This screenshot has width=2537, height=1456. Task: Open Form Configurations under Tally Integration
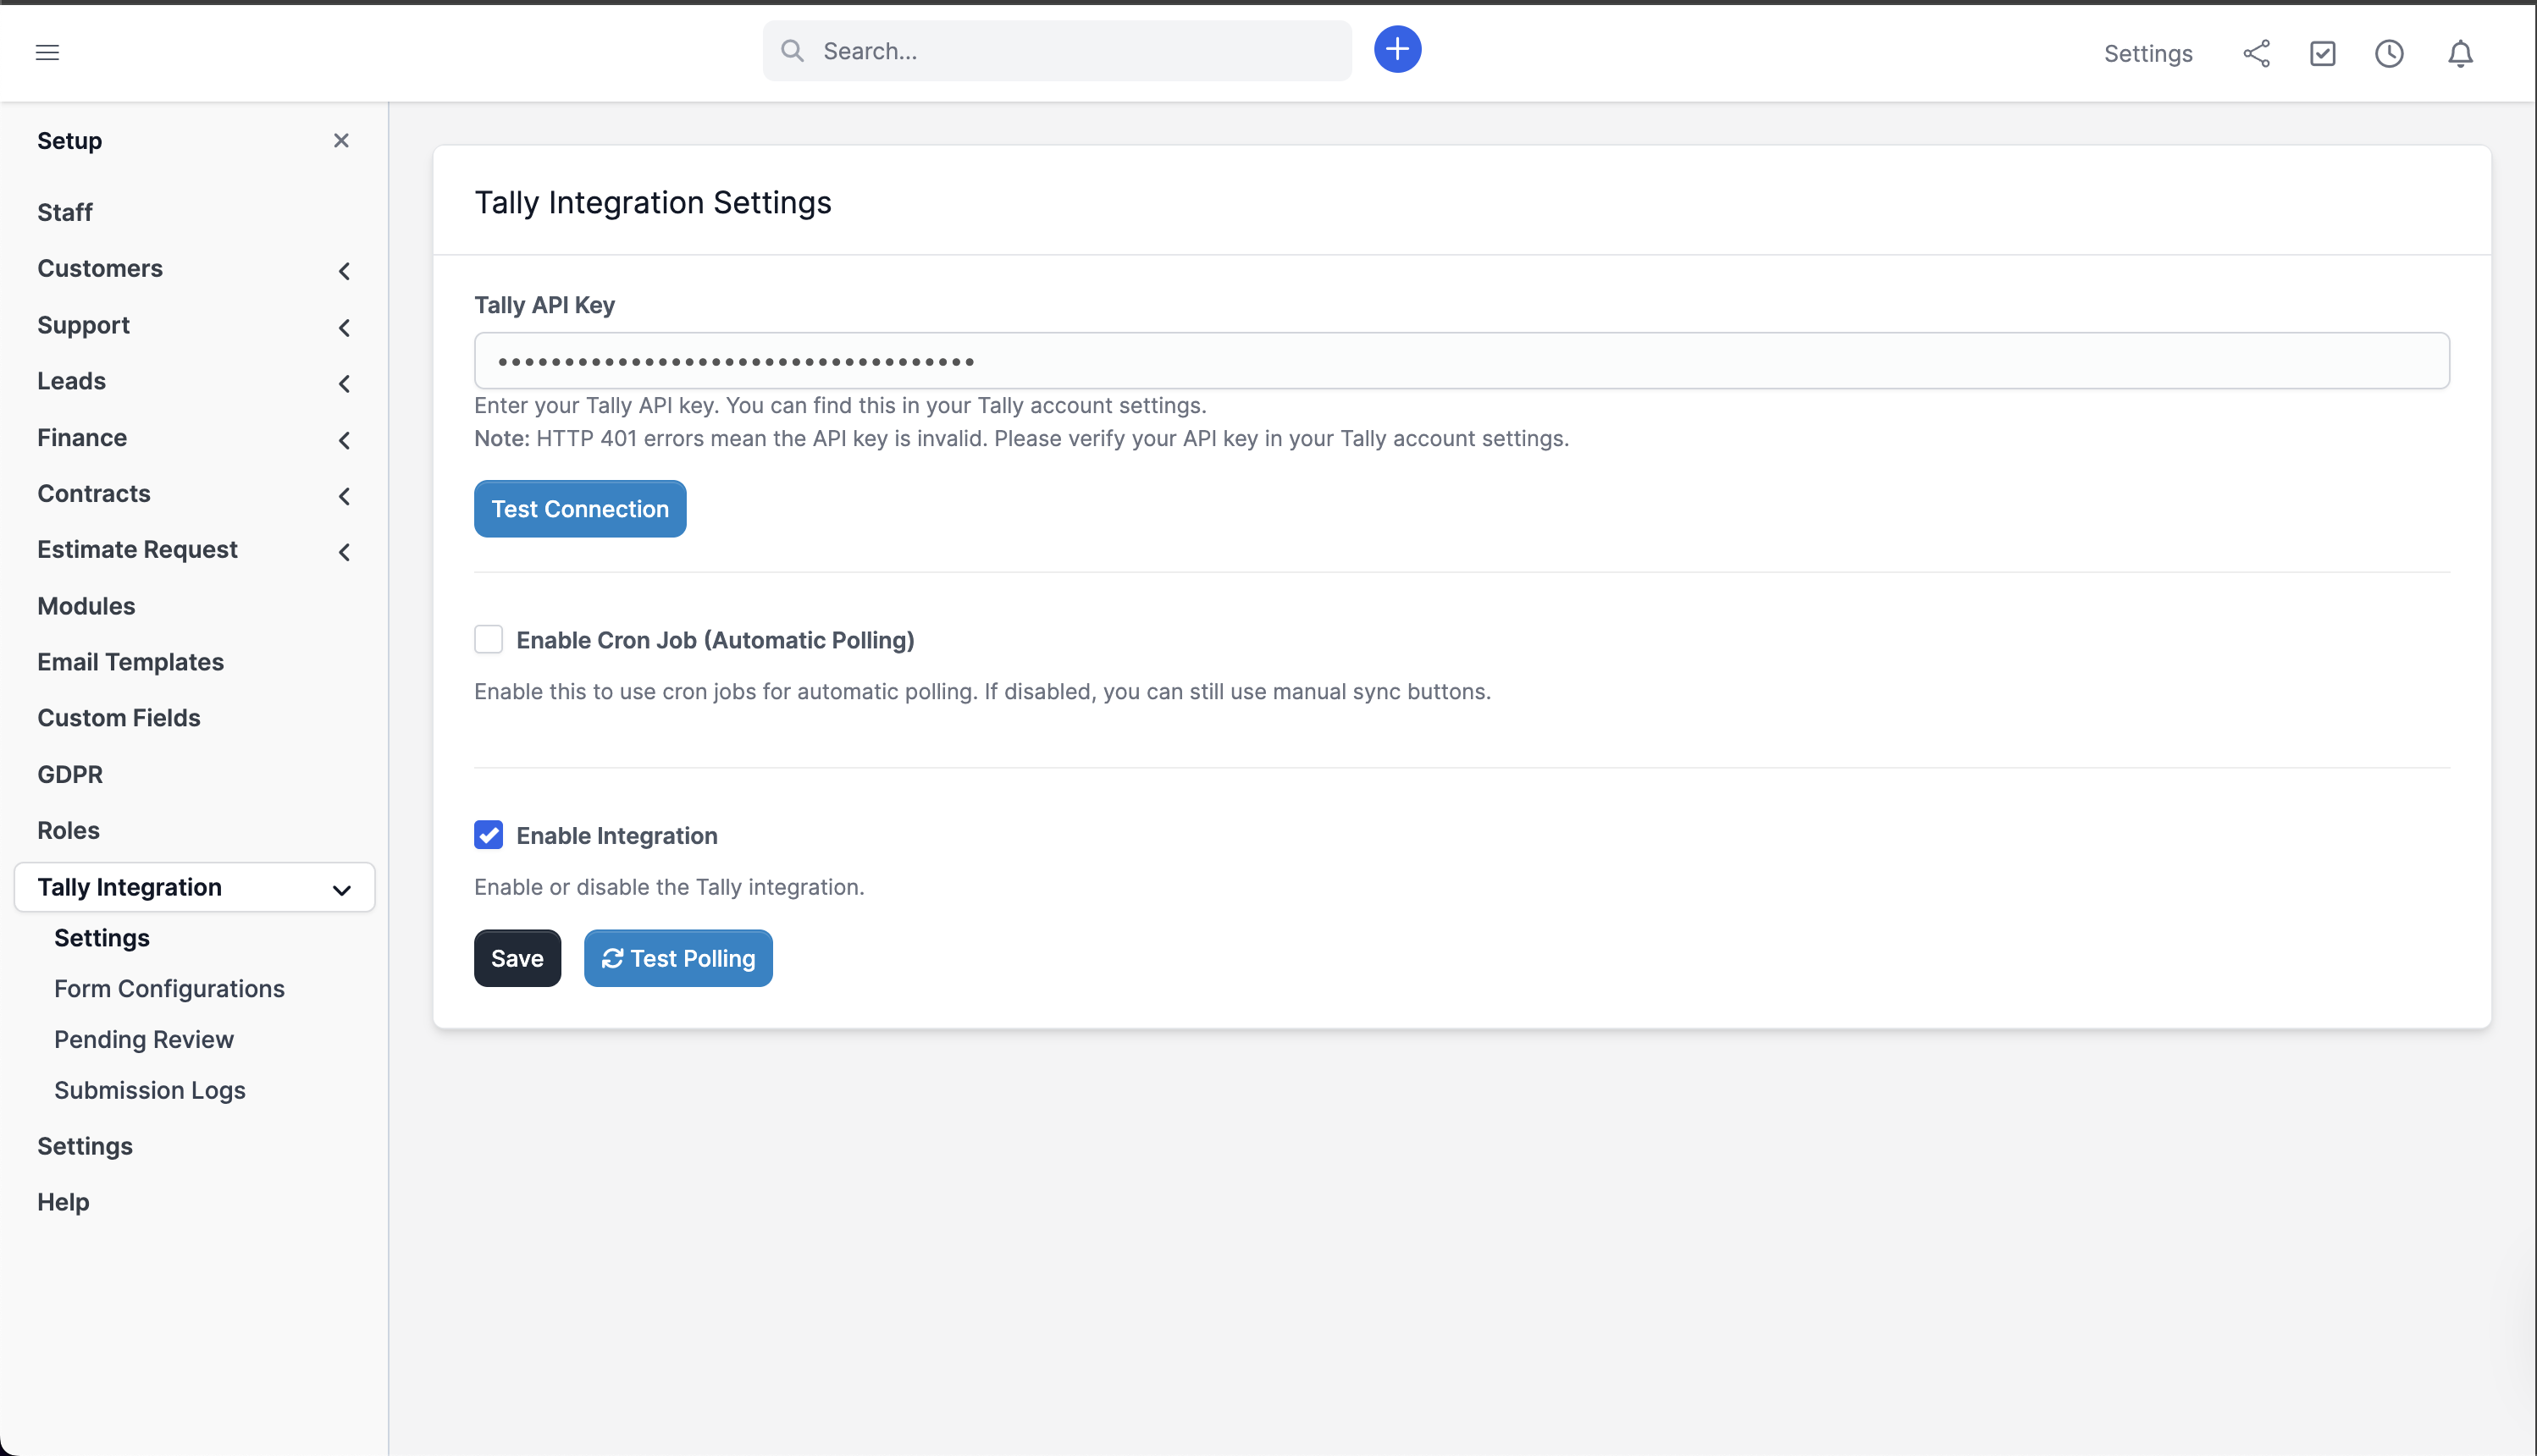point(169,988)
